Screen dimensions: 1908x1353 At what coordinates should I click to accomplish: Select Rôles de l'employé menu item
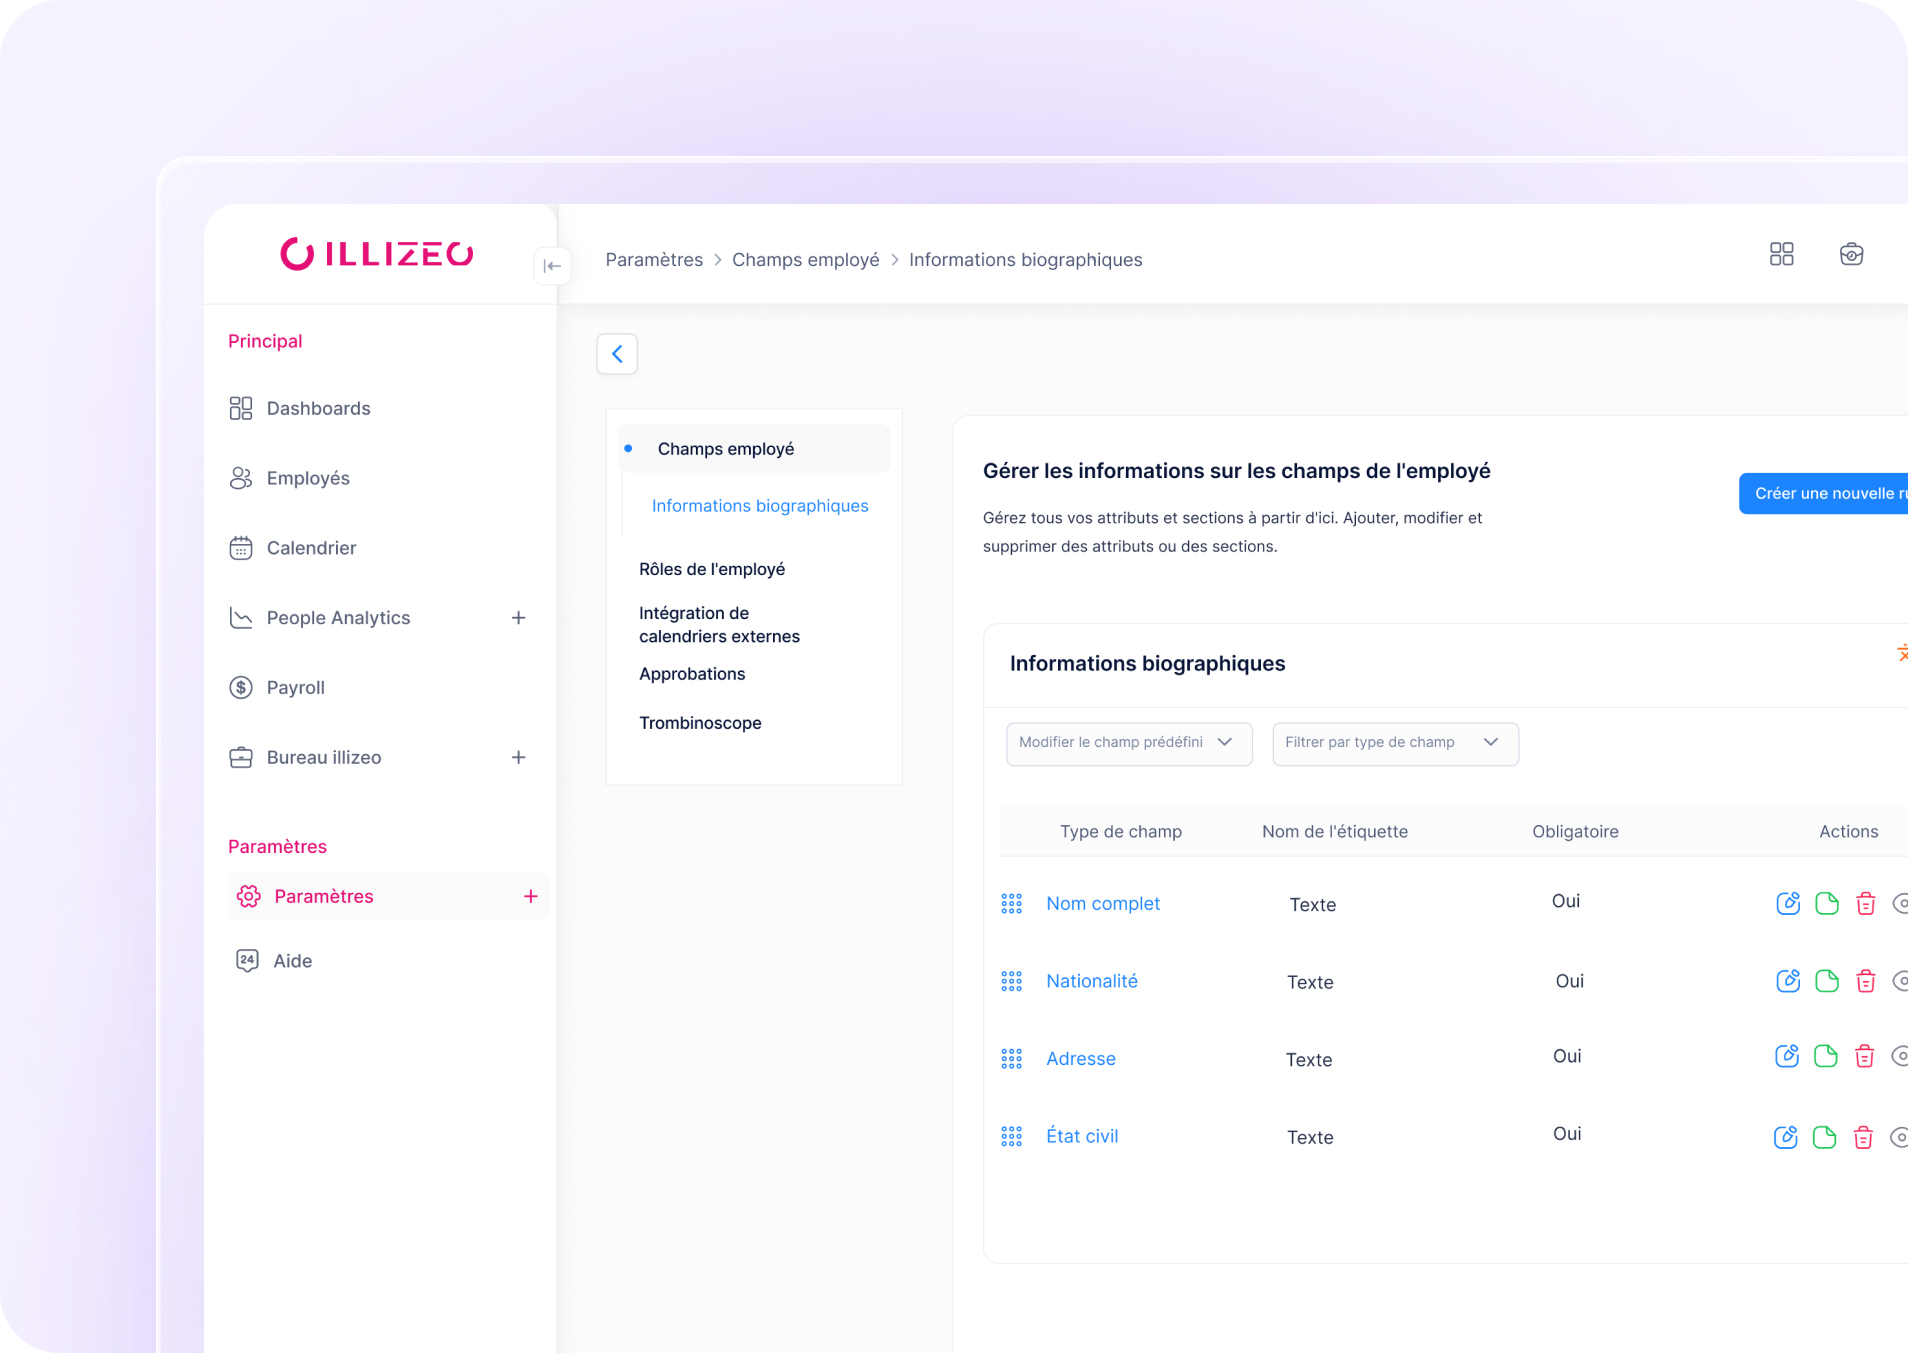point(712,569)
